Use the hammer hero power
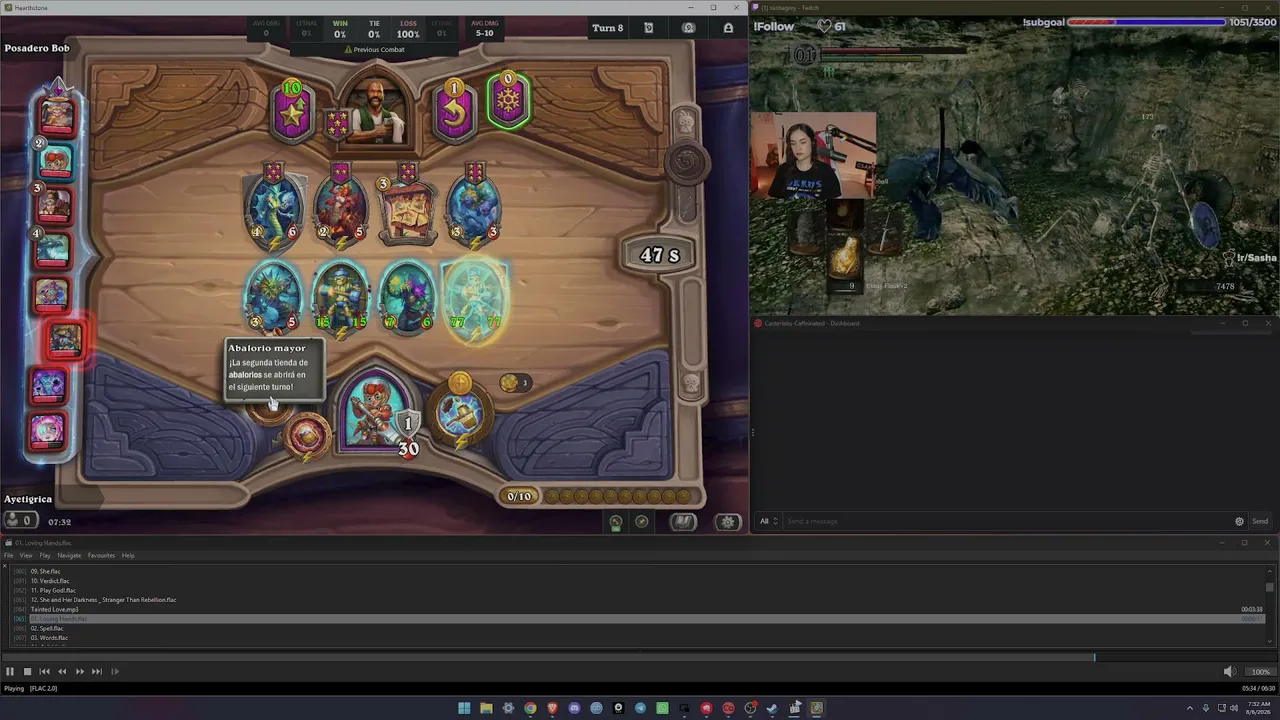 tap(460, 412)
